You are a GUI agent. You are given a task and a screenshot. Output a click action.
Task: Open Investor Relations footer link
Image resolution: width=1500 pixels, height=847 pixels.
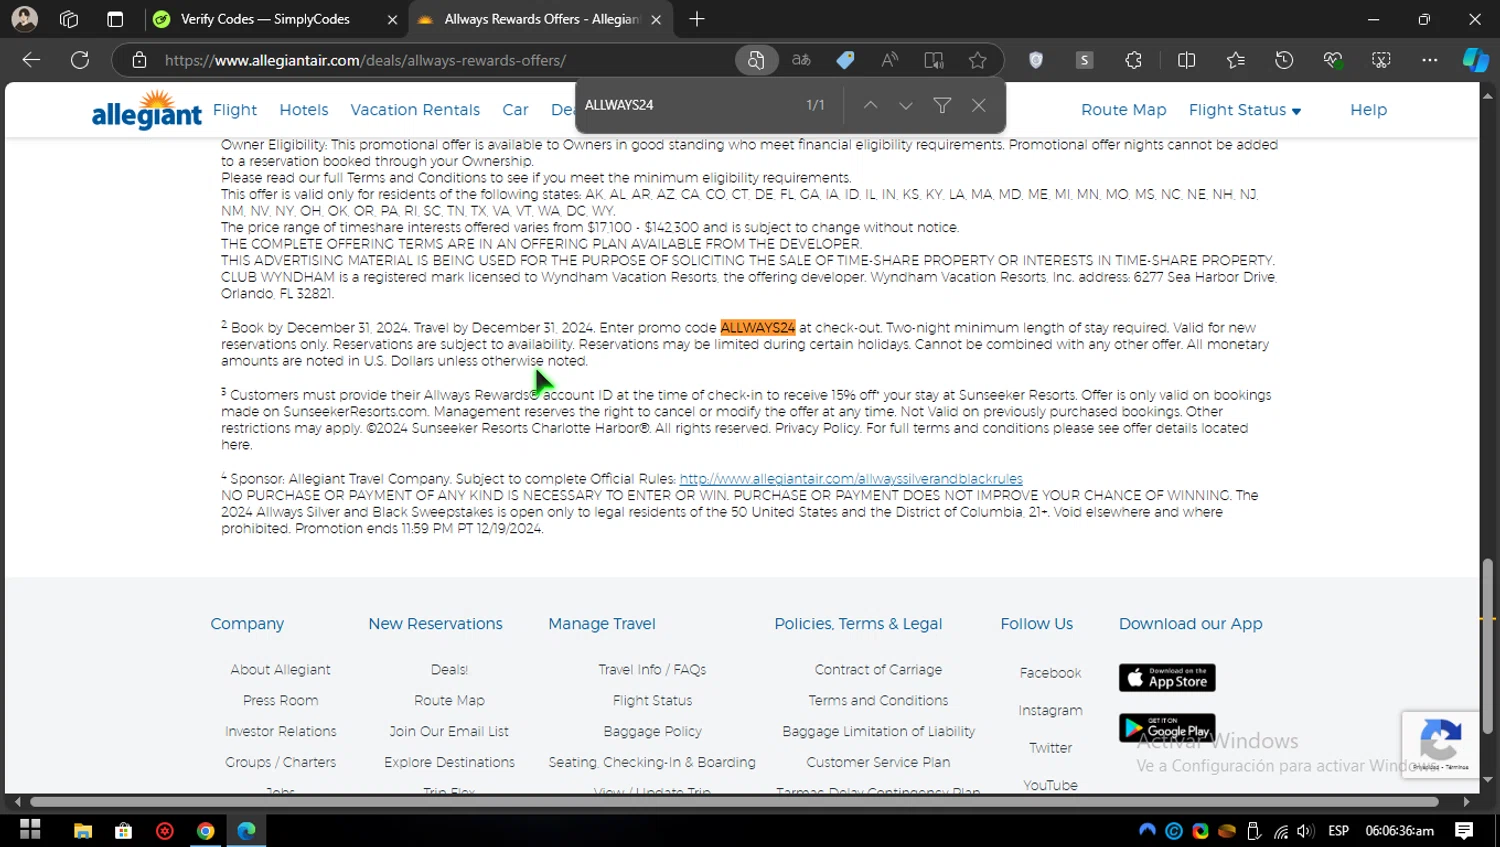pos(281,732)
